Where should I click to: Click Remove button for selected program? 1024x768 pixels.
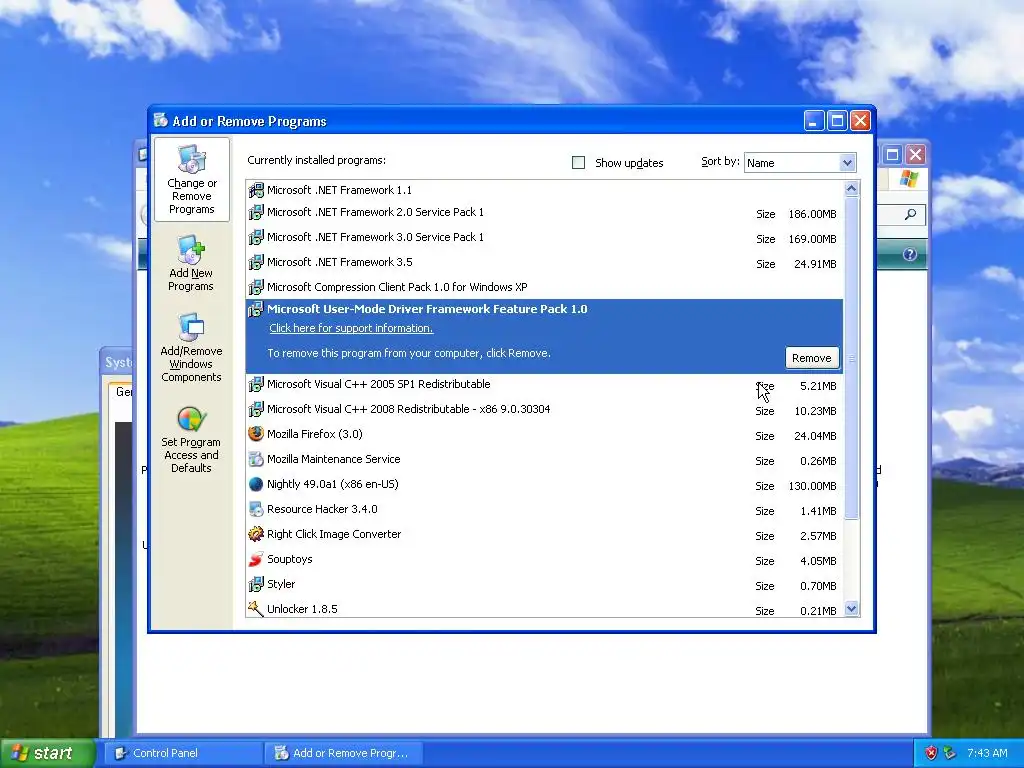812,358
